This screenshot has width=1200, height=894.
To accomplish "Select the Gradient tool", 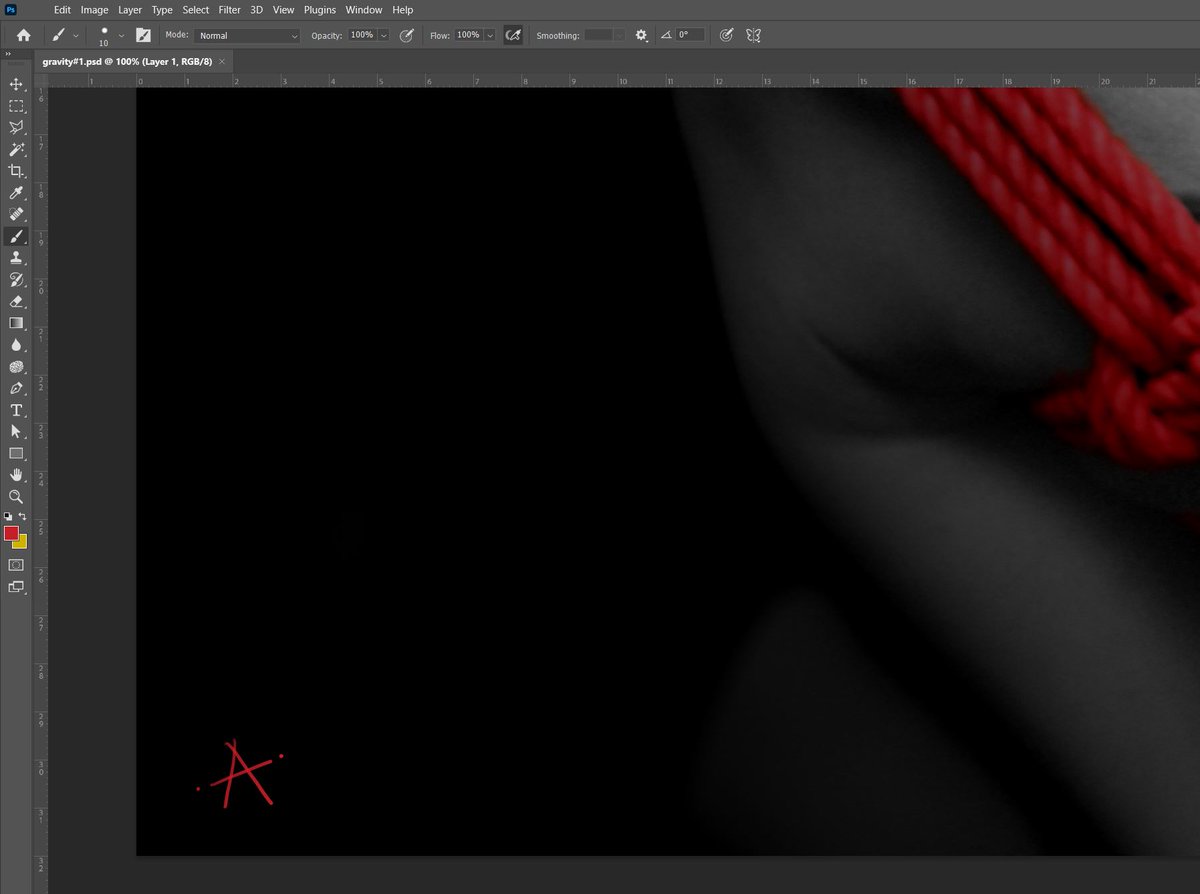I will pos(16,323).
